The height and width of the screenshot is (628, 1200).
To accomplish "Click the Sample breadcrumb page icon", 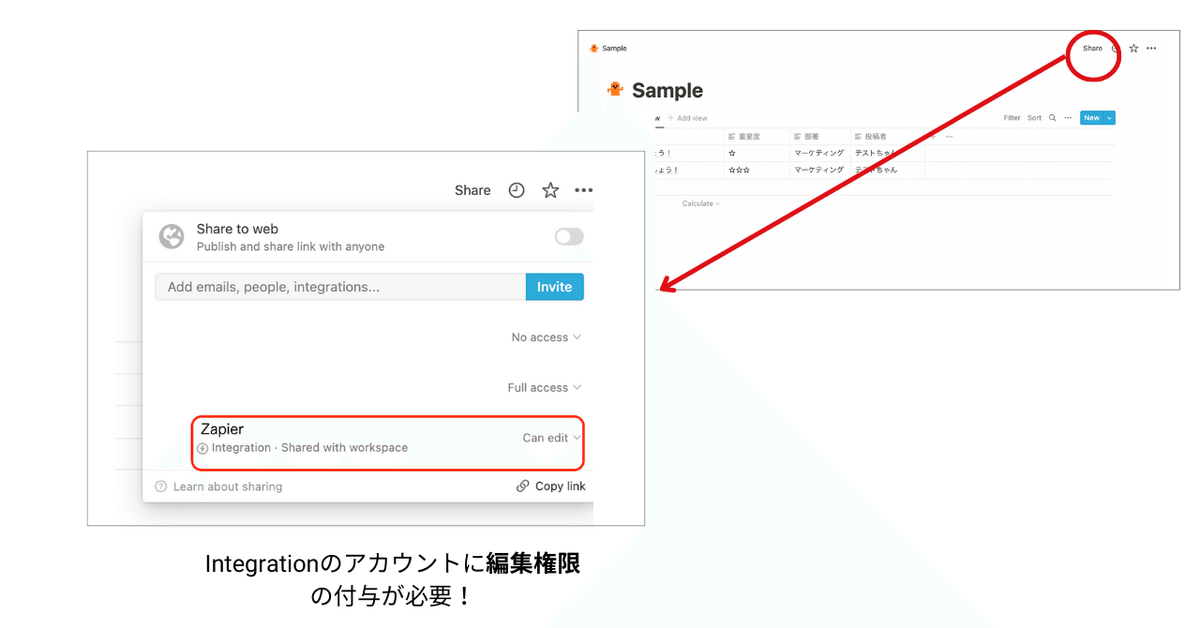I will pos(594,48).
